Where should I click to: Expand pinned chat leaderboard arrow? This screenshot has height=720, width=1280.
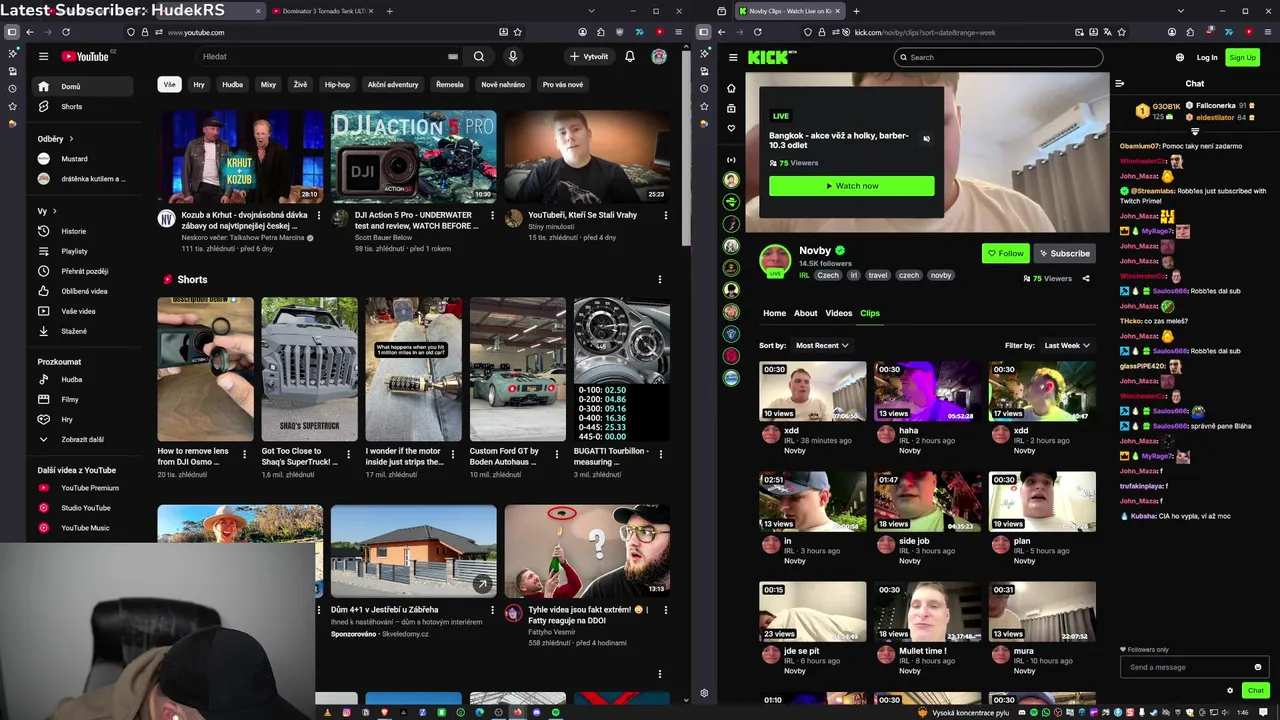1195,132
